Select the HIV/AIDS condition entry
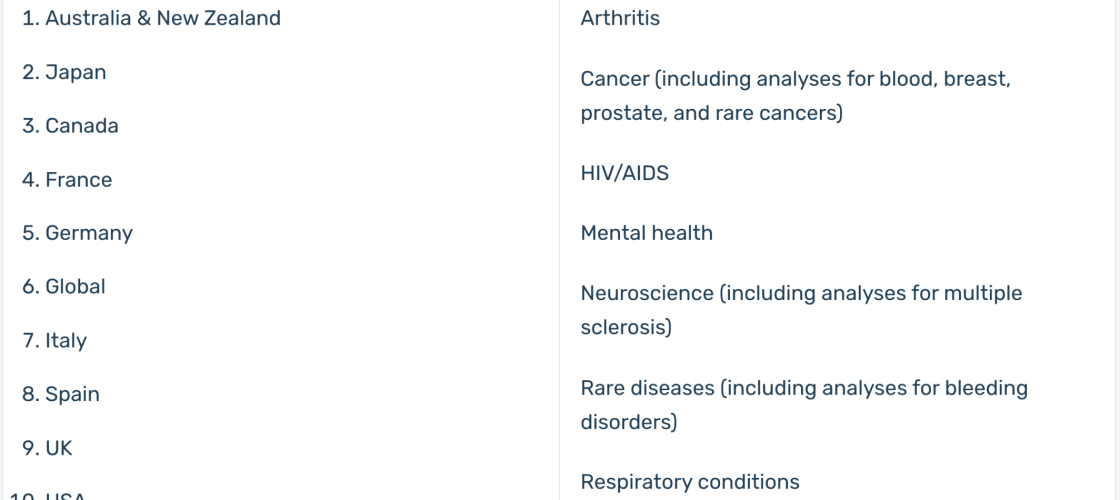1120x500 pixels. (x=625, y=174)
